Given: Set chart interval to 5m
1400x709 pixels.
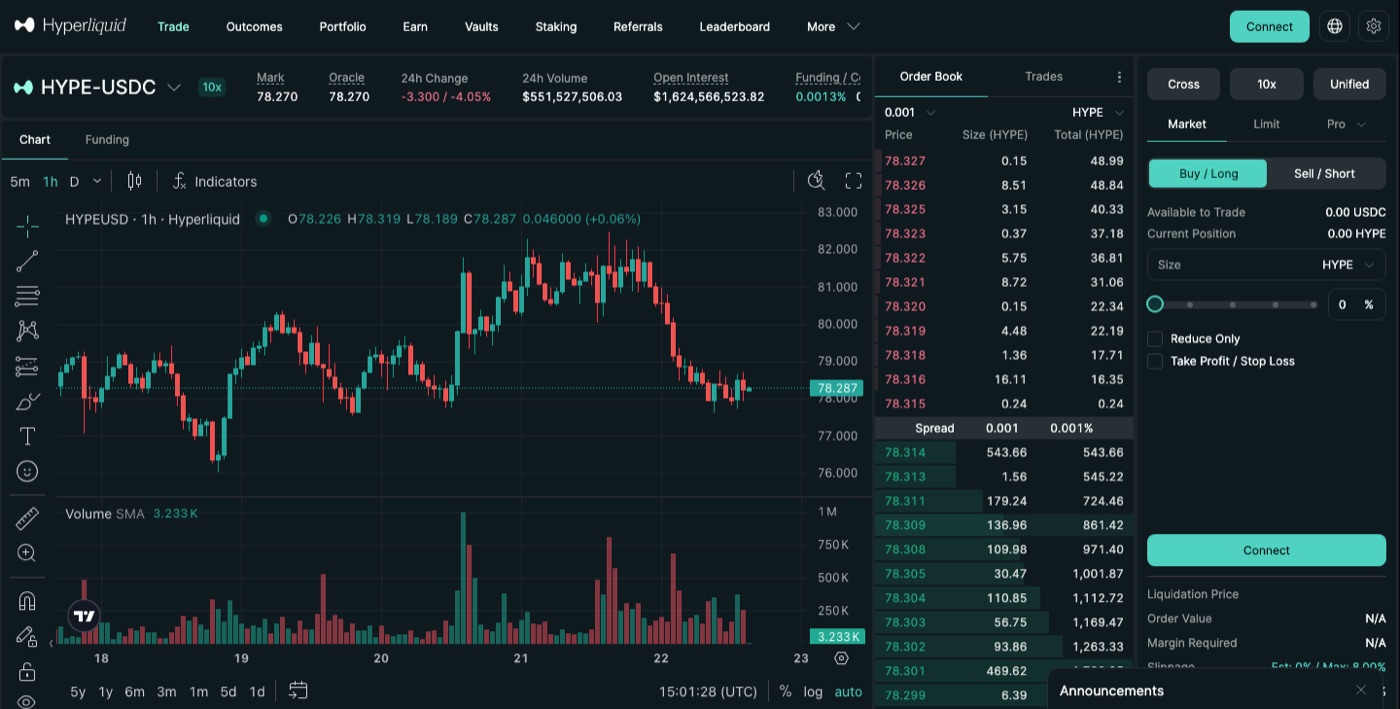Looking at the screenshot, I should point(20,181).
